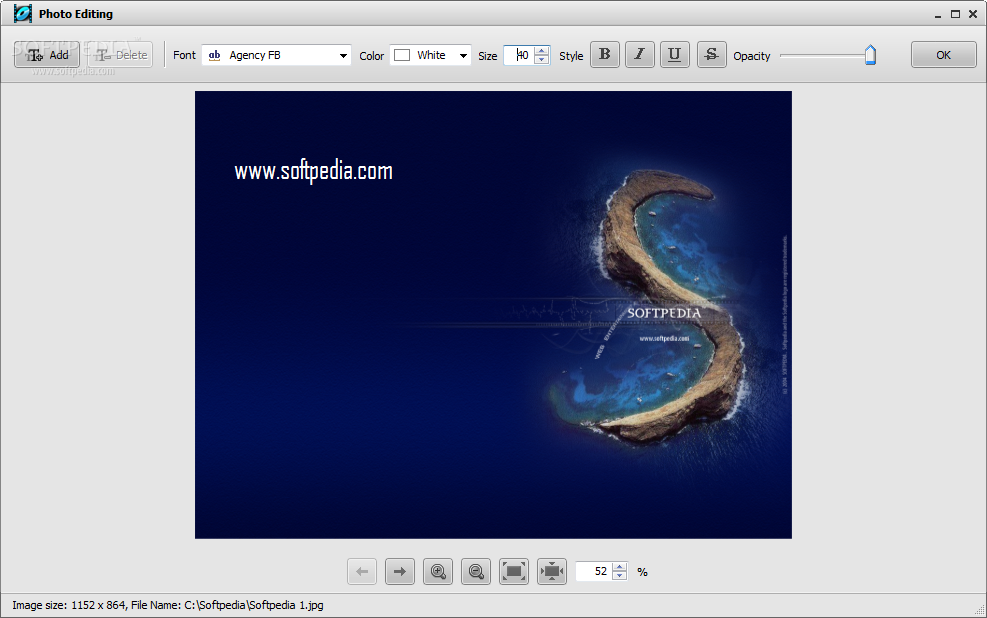The image size is (987, 618).
Task: Toggle Italic text style
Action: click(640, 55)
